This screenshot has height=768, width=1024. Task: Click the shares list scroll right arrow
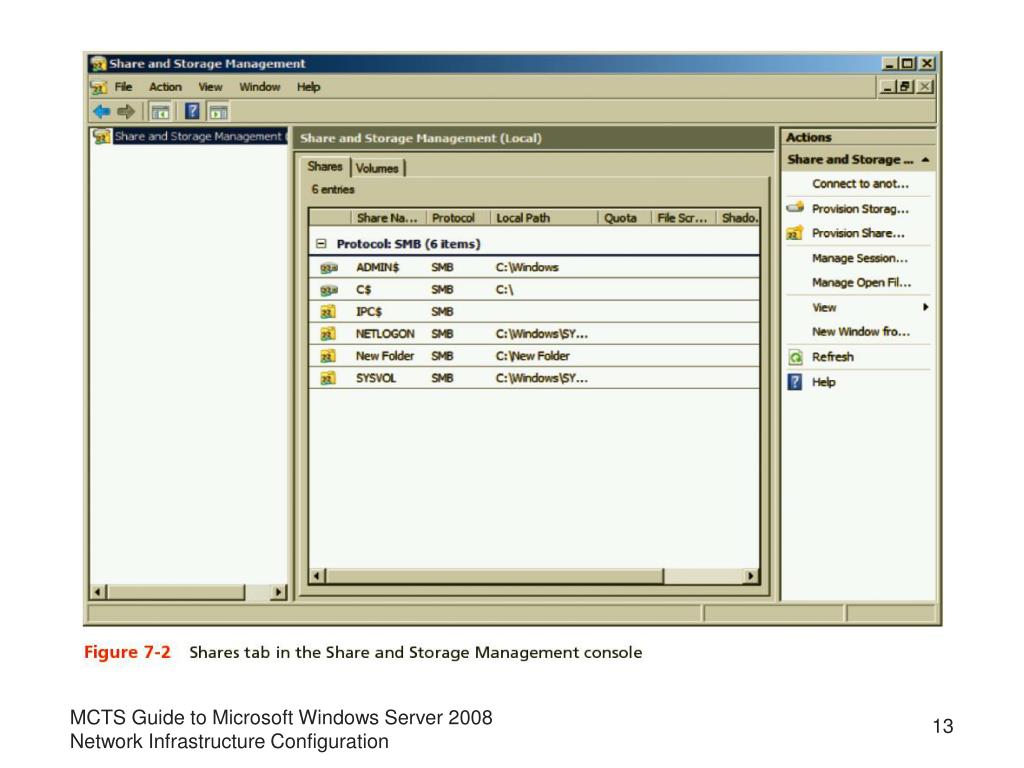[x=751, y=576]
